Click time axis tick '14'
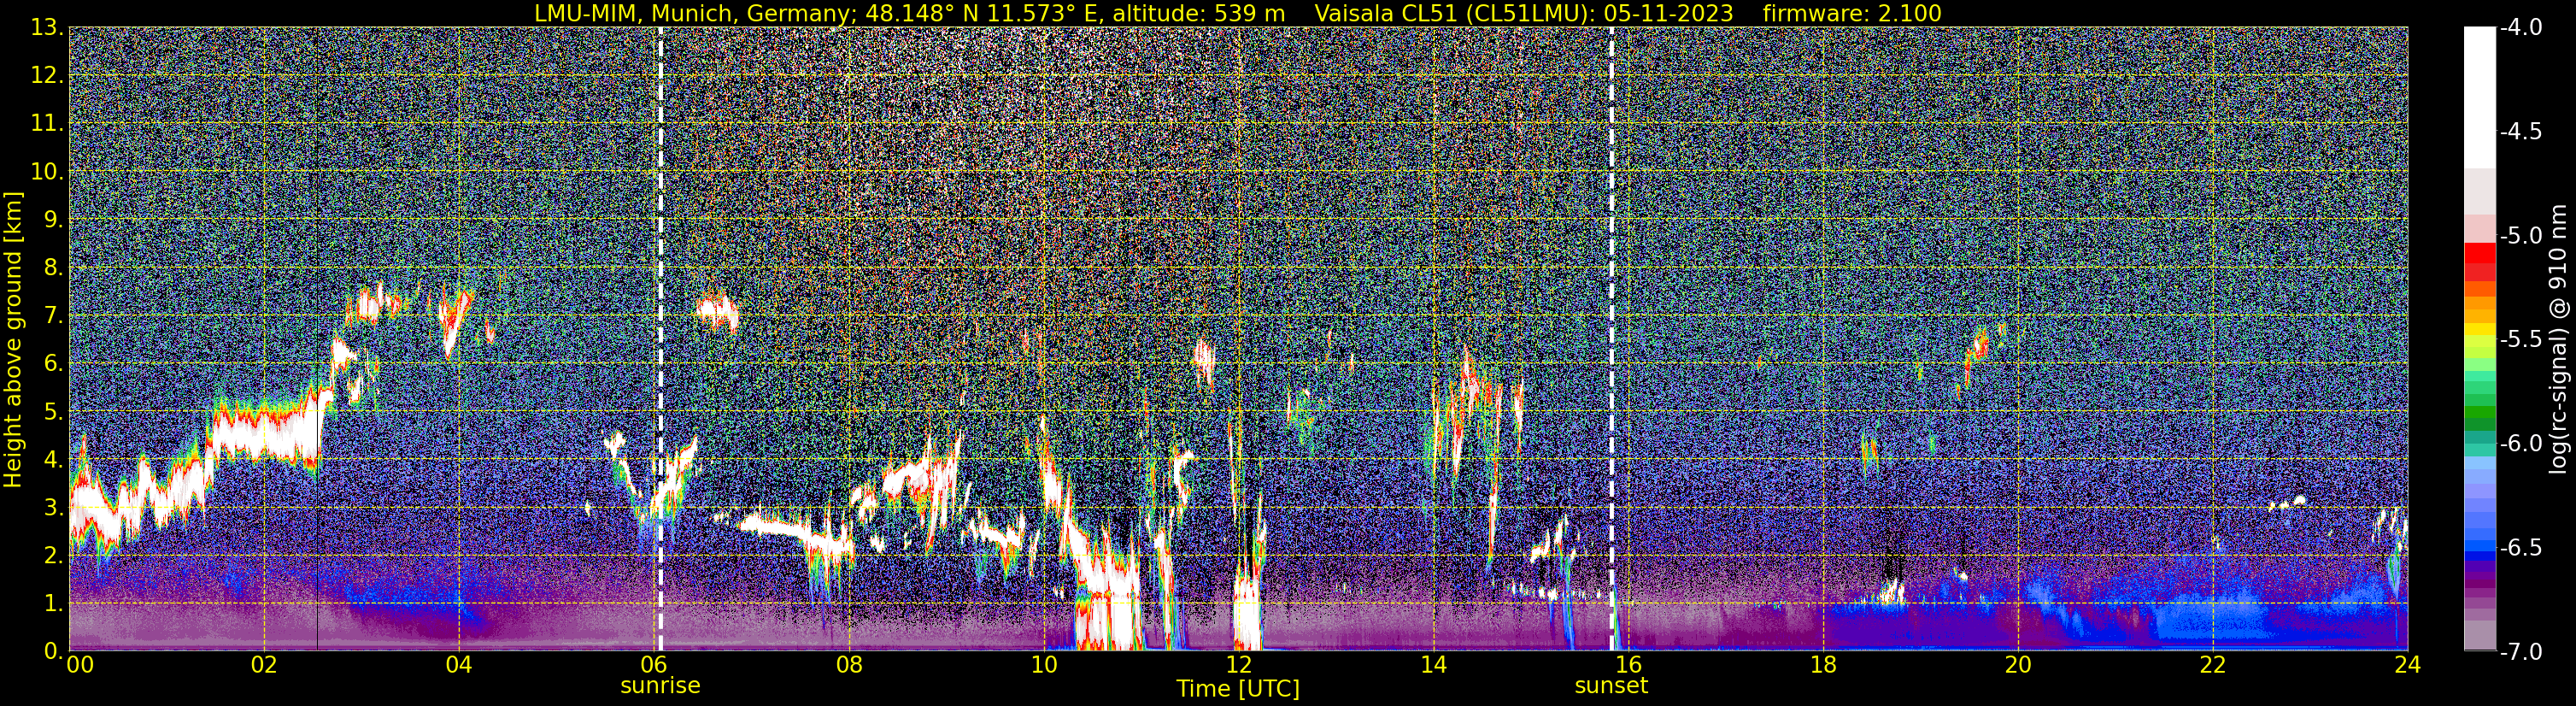Viewport: 2576px width, 706px height. click(1433, 666)
